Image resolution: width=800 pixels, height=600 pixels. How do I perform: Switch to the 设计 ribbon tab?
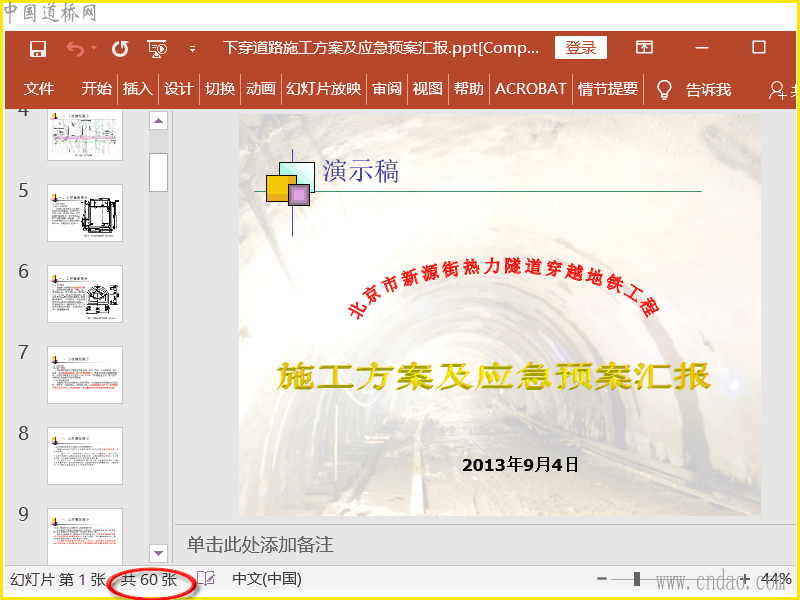click(x=179, y=89)
